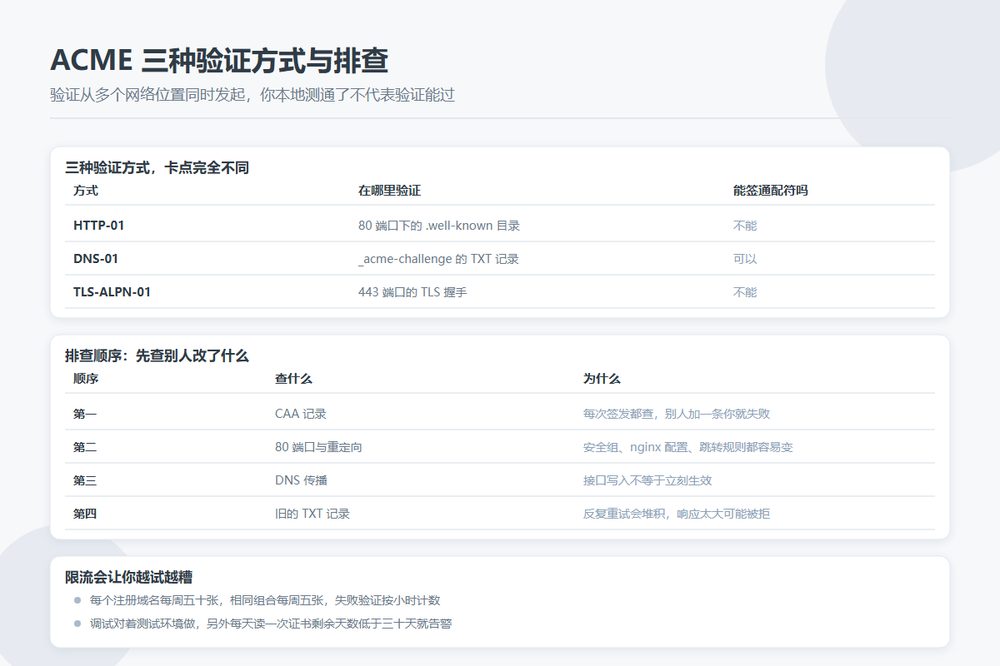Viewport: 1000px width, 666px height.
Task: Click column header 方式
Action: [85, 191]
